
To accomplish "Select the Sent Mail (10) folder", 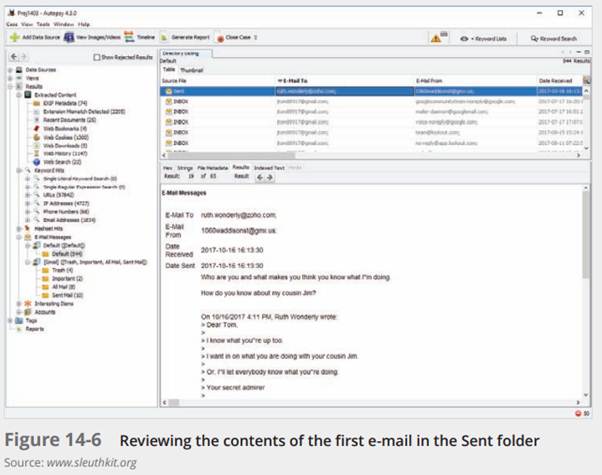I will coord(67,295).
